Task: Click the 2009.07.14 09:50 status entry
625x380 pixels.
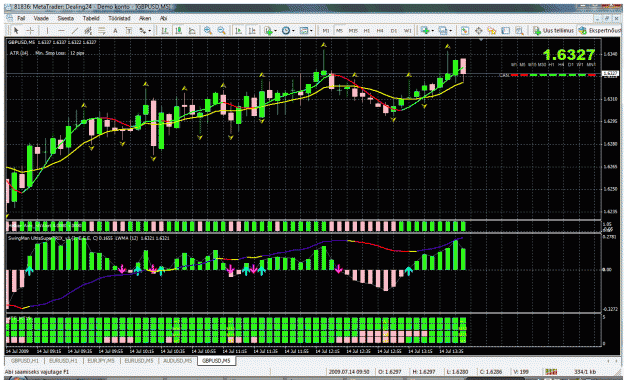Action: tap(349, 372)
